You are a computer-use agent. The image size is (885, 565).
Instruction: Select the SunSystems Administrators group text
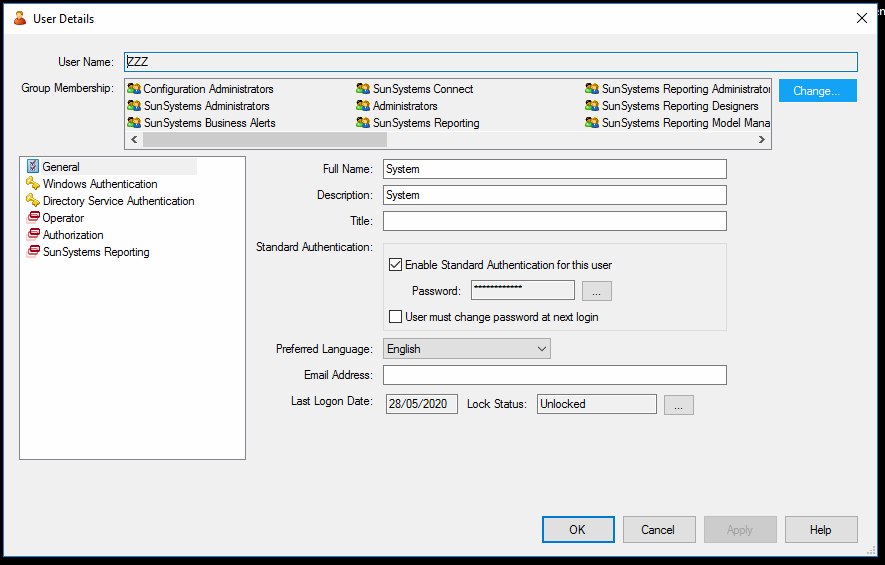coord(207,106)
